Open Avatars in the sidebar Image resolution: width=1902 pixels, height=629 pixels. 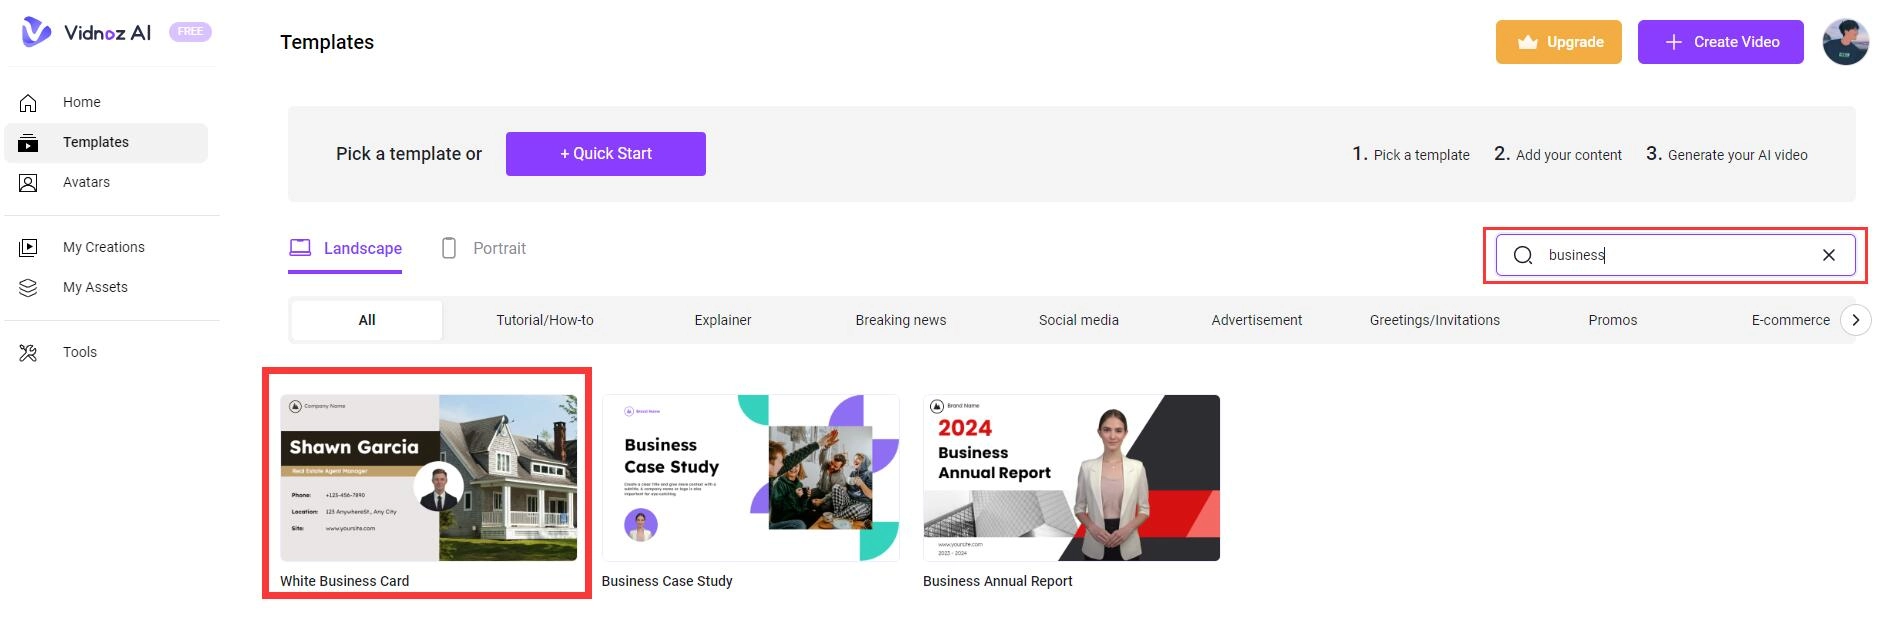(86, 182)
